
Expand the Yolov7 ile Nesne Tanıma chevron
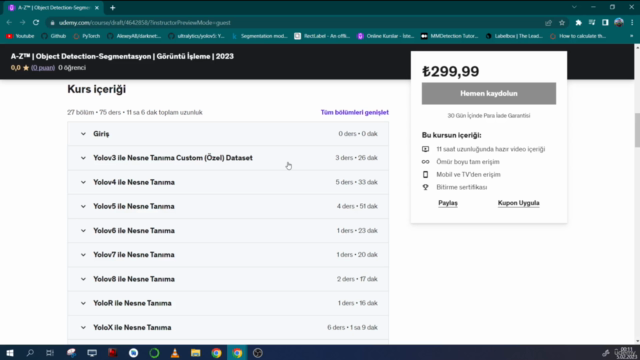click(83, 255)
